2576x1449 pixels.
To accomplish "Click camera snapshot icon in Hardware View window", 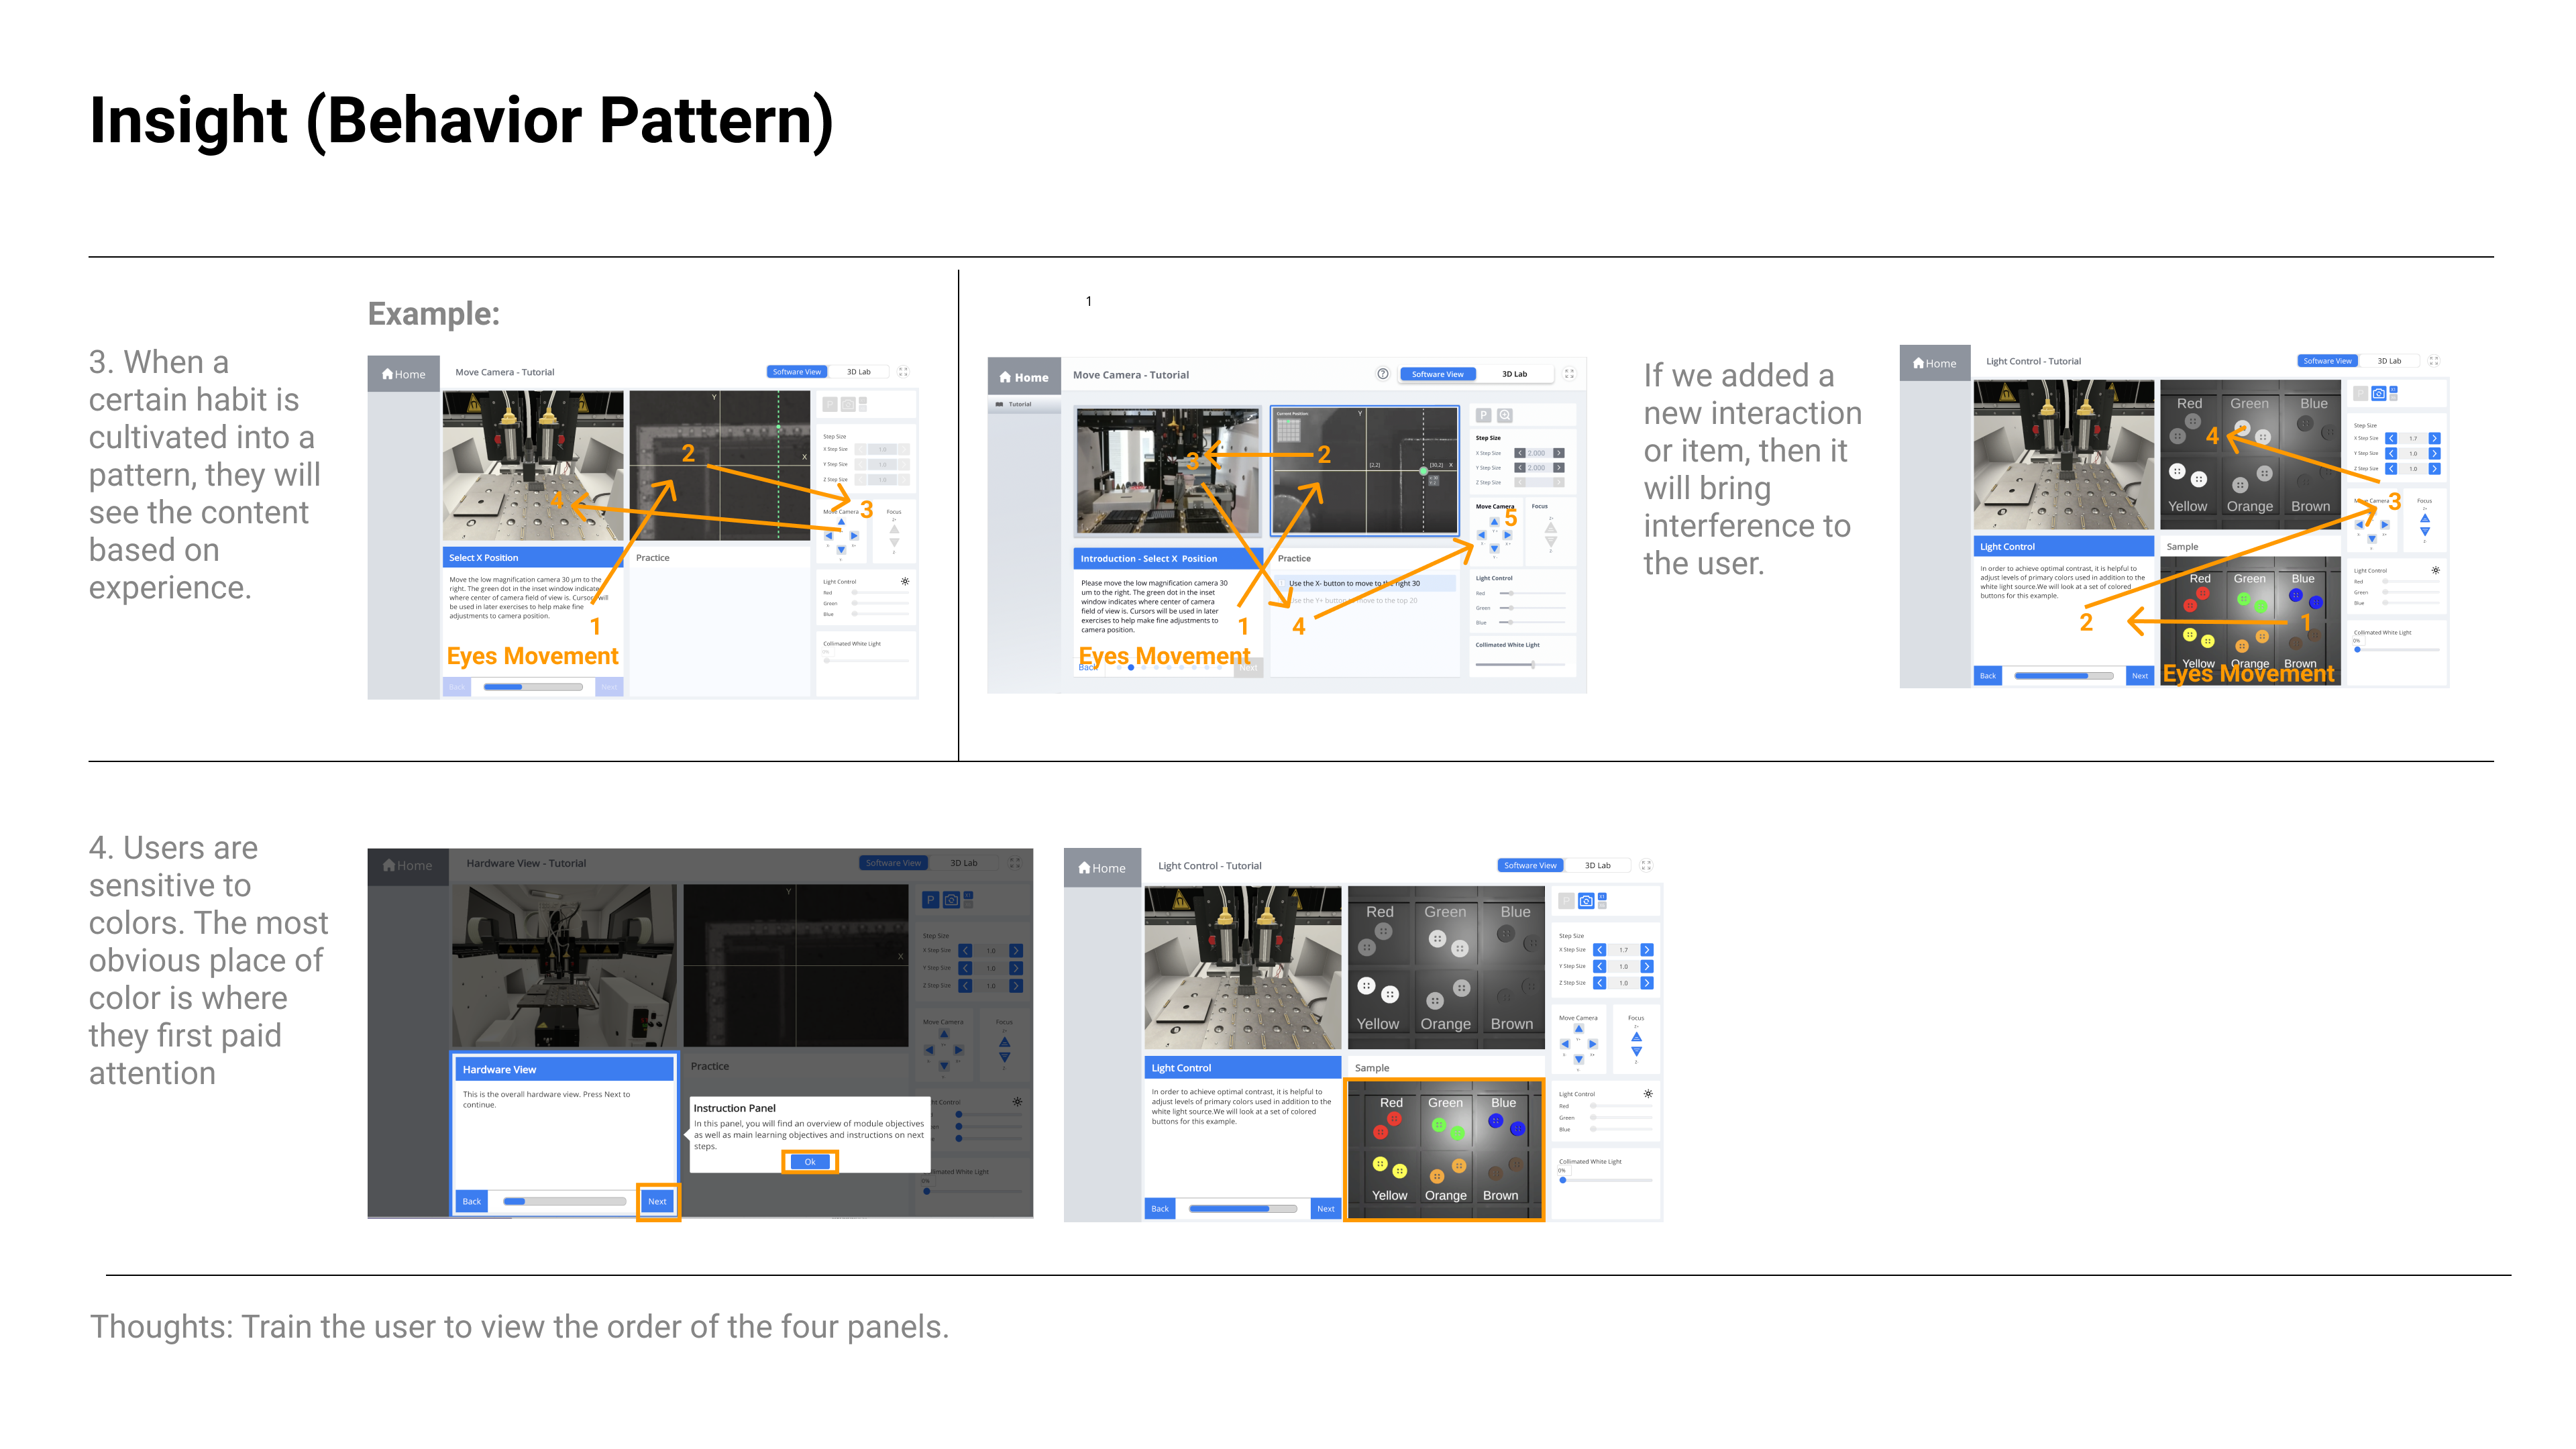I will coord(951,900).
